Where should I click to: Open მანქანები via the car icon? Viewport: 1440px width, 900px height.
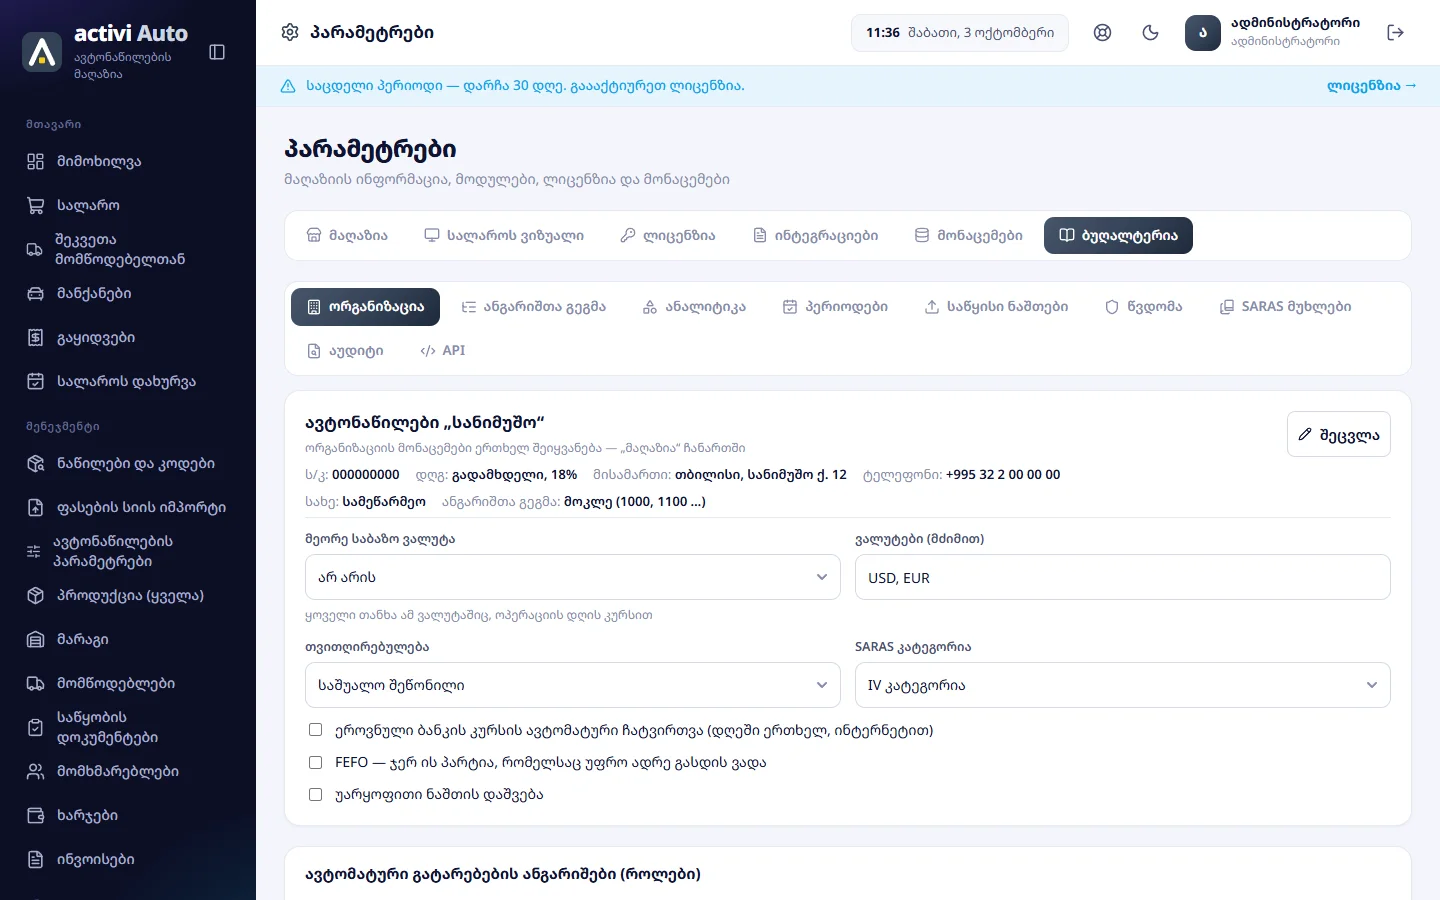click(x=36, y=293)
